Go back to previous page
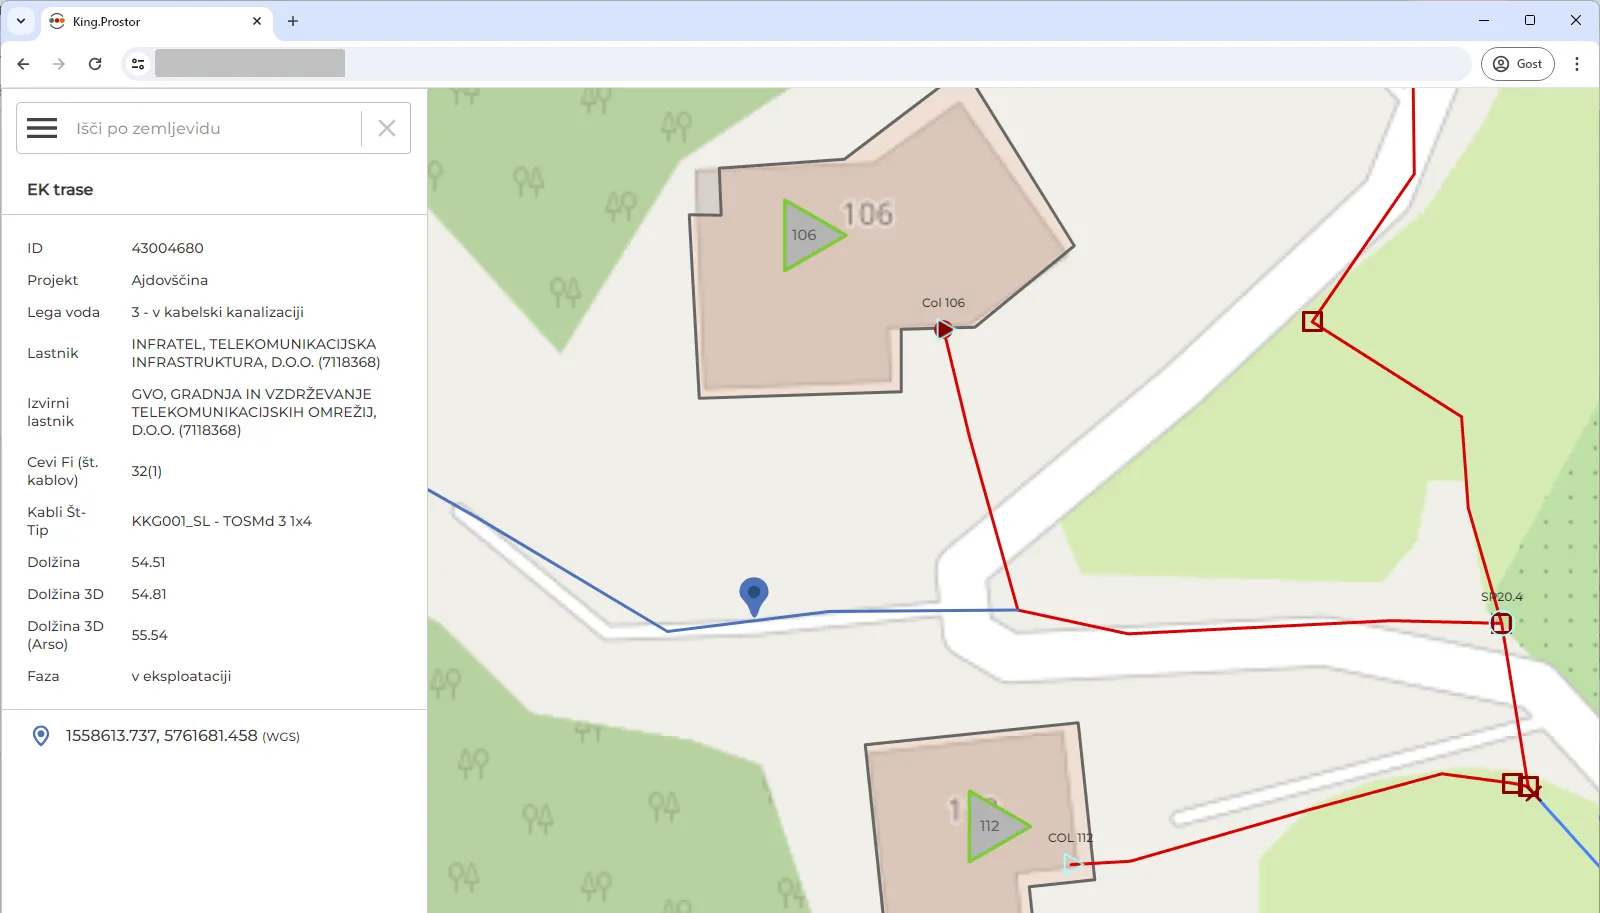Viewport: 1600px width, 913px height. point(23,64)
